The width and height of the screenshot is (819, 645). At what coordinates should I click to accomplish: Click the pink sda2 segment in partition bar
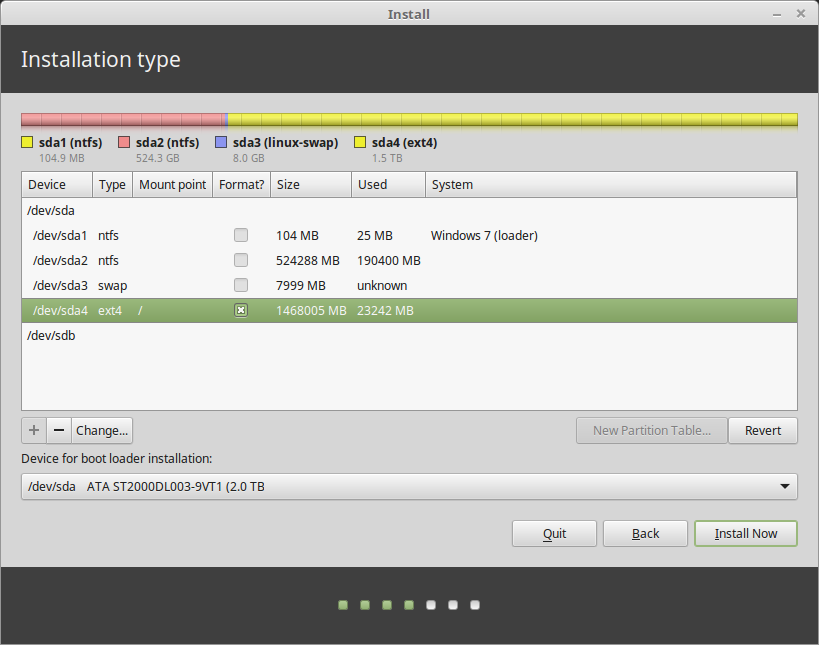point(123,120)
